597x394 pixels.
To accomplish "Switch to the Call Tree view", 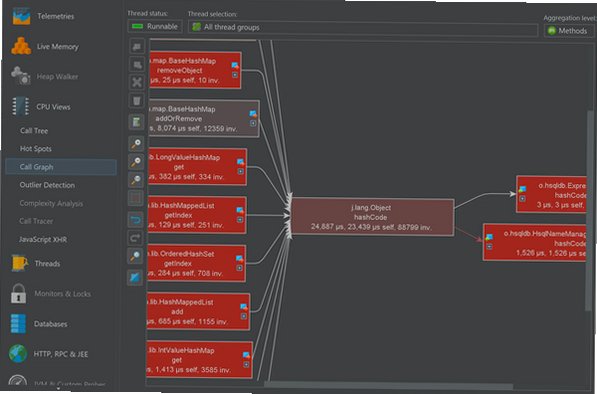I will [x=34, y=131].
